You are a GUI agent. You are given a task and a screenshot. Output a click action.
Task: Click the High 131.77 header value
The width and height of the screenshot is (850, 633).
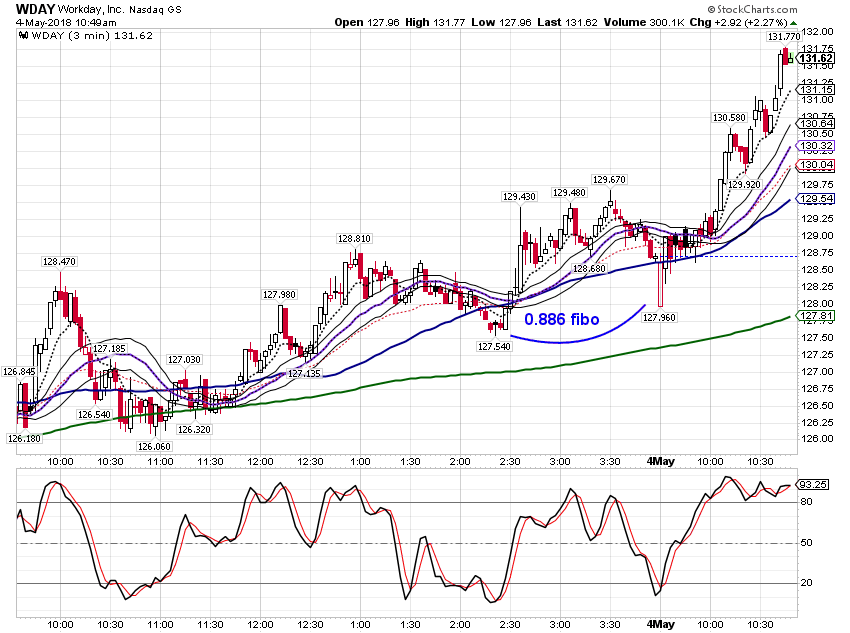435,22
